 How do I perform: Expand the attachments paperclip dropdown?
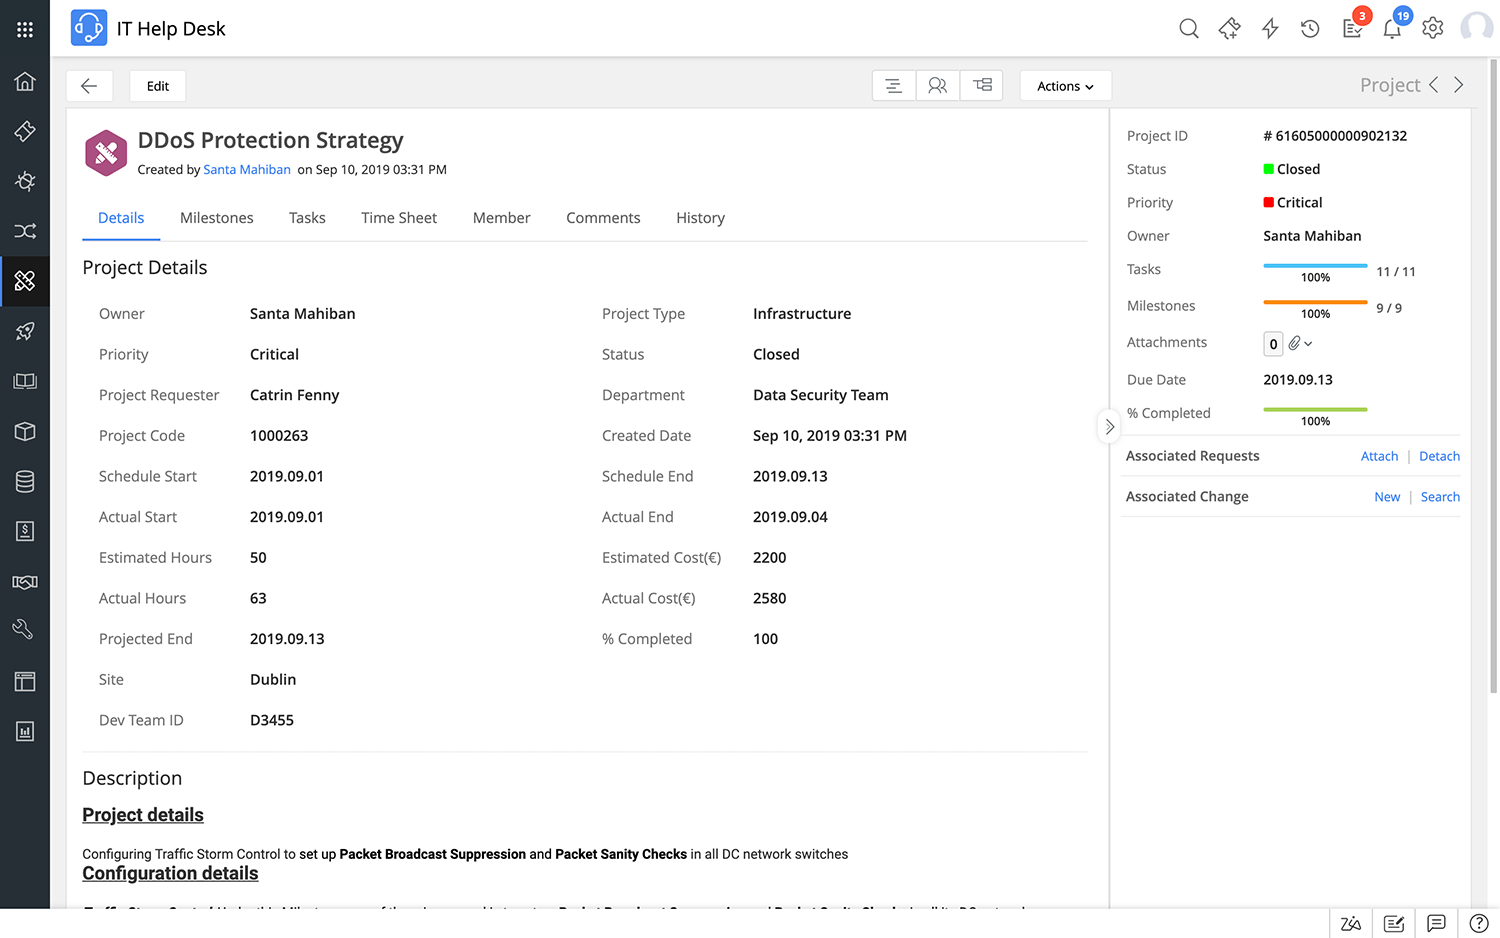click(x=1301, y=343)
